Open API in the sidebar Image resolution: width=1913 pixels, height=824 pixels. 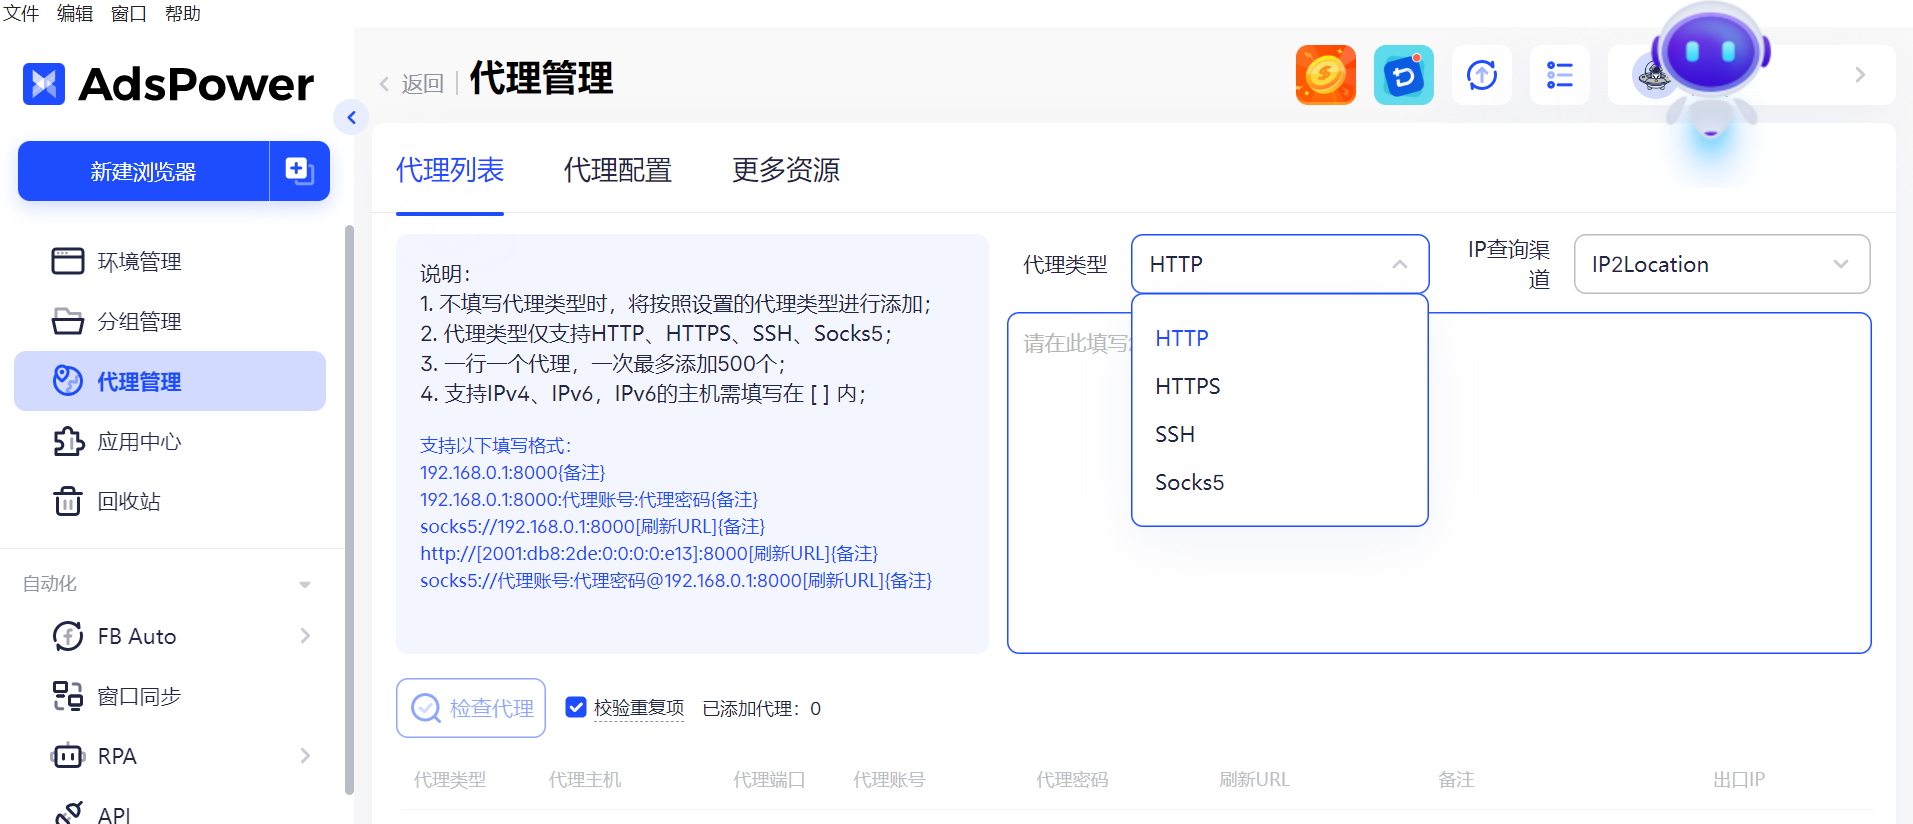[x=170, y=812]
